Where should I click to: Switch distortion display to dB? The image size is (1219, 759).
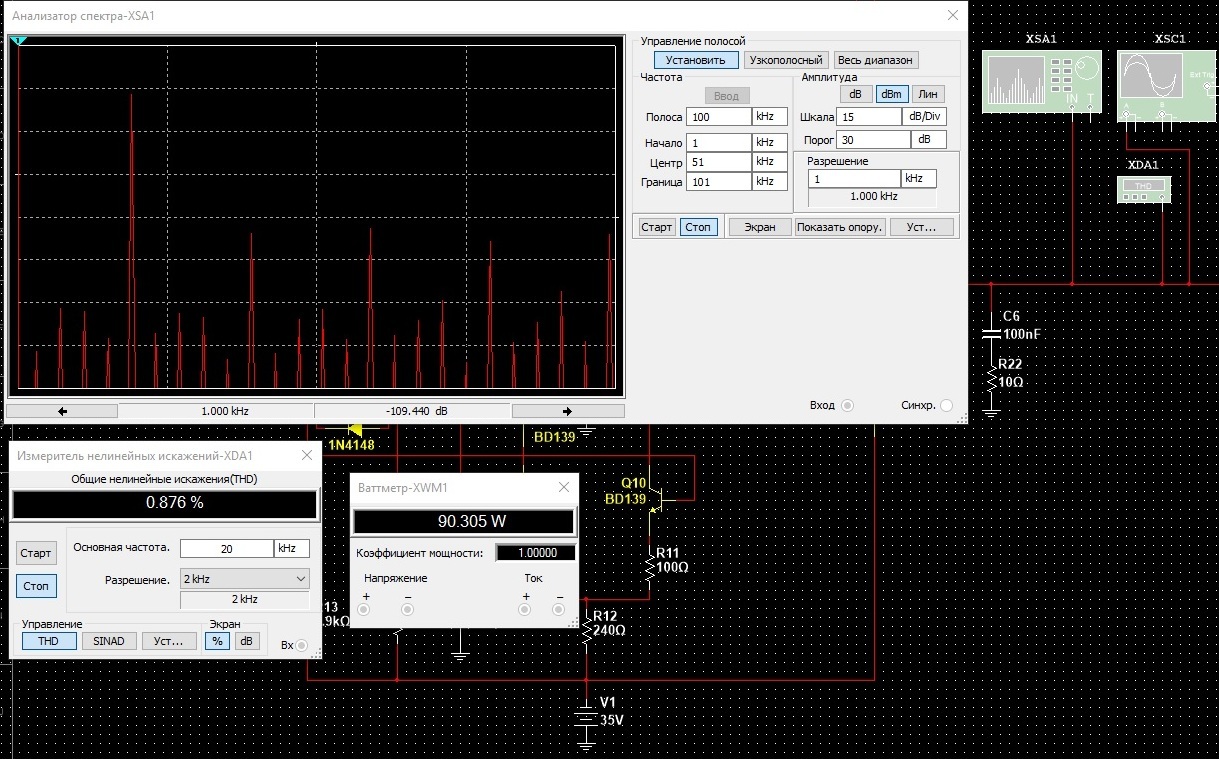pyautogui.click(x=247, y=641)
